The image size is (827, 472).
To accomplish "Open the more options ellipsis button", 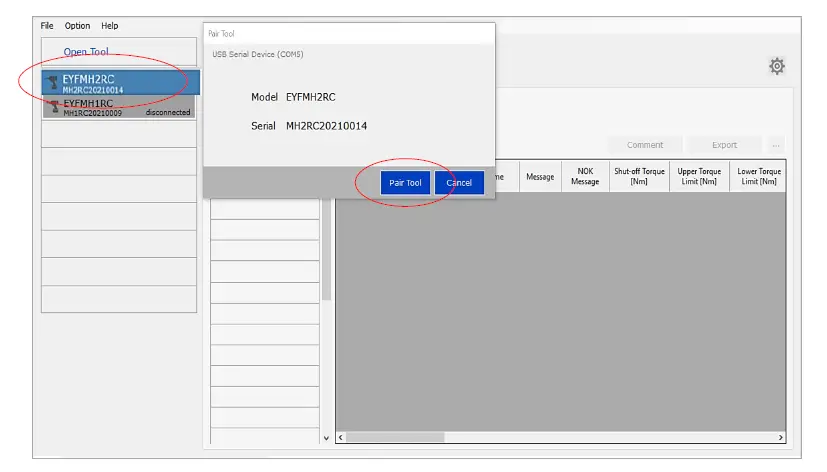I will (x=776, y=145).
